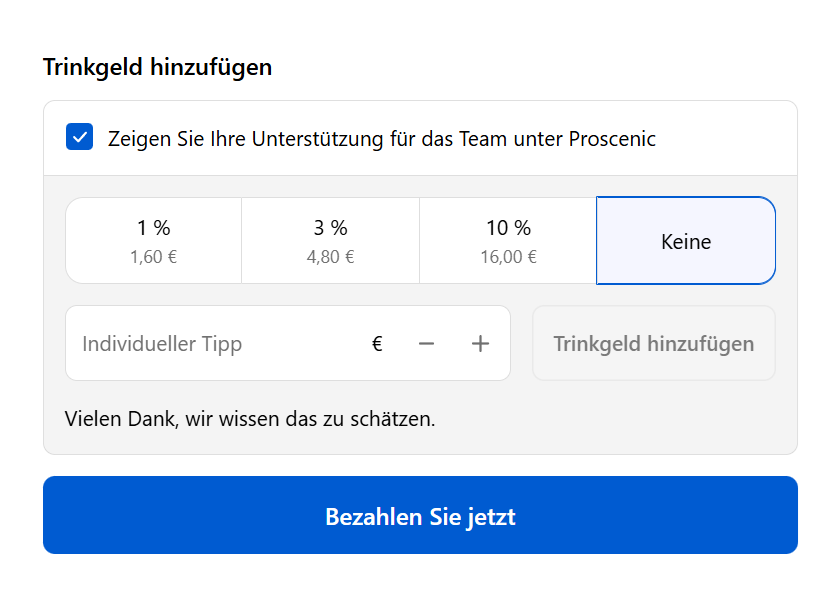Select the 'Keine' no-tip option
Viewport: 838px width, 590px height.
pos(686,241)
